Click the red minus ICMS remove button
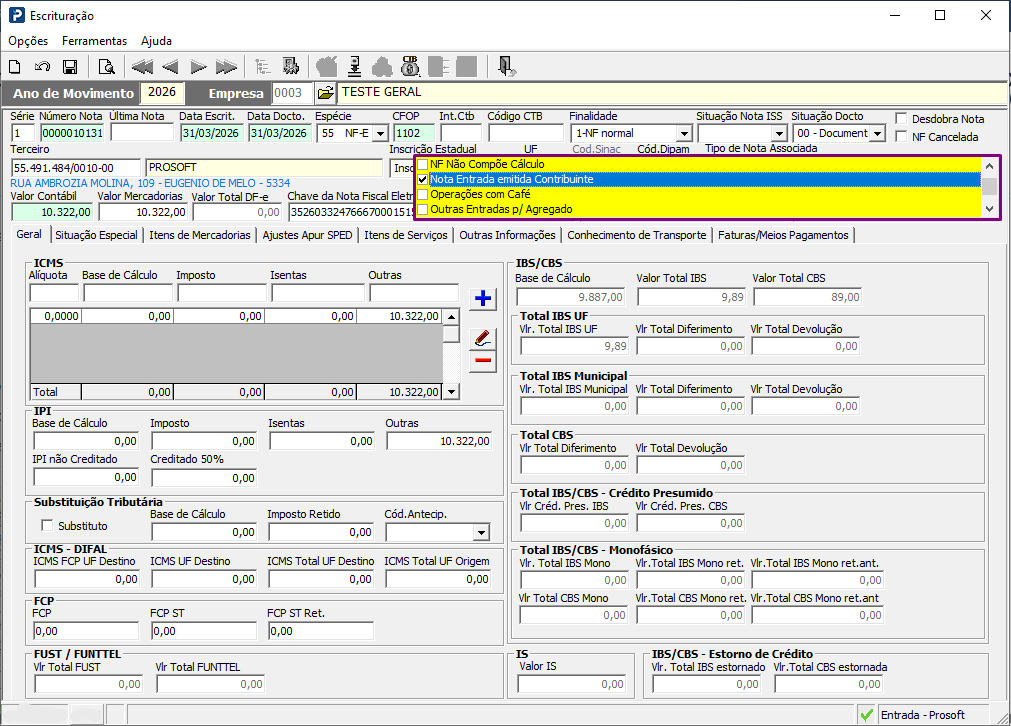 click(483, 361)
